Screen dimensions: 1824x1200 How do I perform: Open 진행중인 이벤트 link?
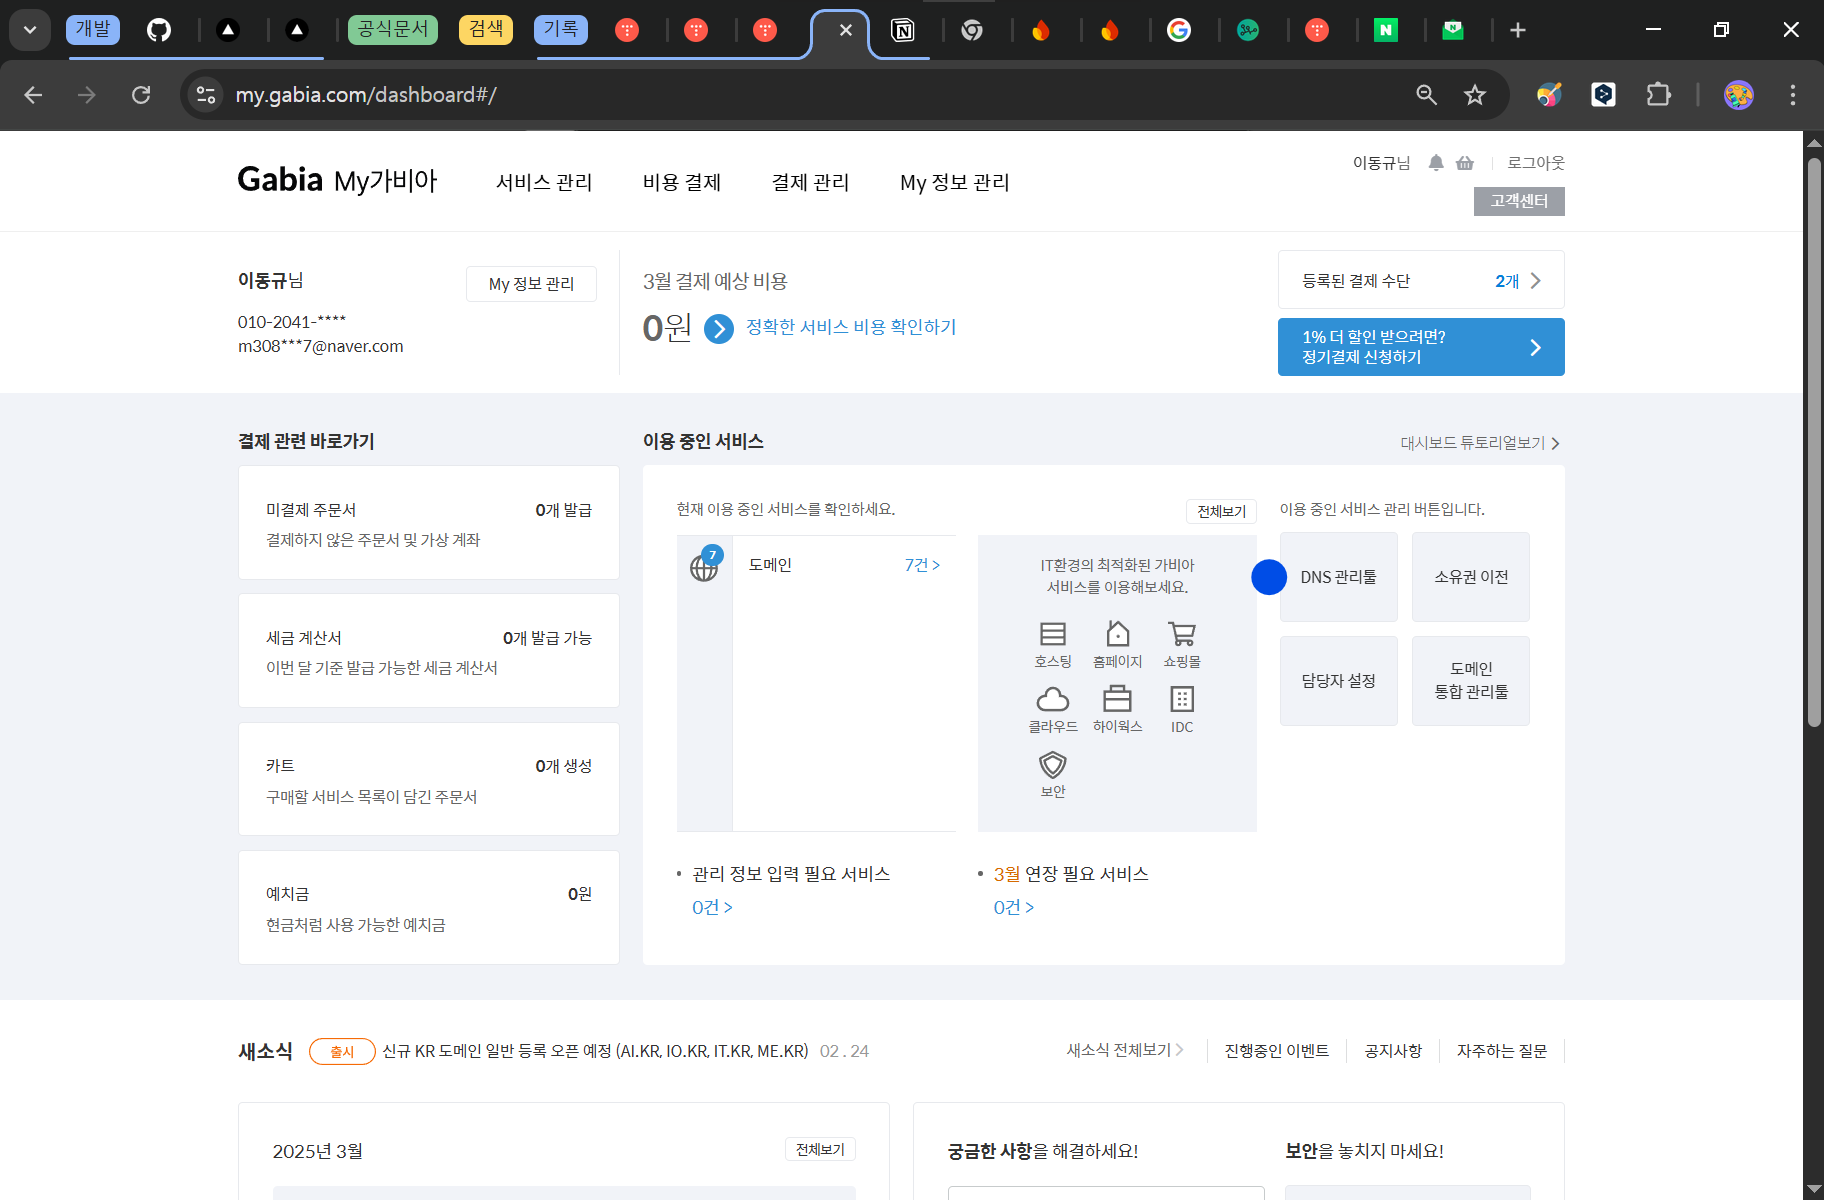[x=1276, y=1051]
